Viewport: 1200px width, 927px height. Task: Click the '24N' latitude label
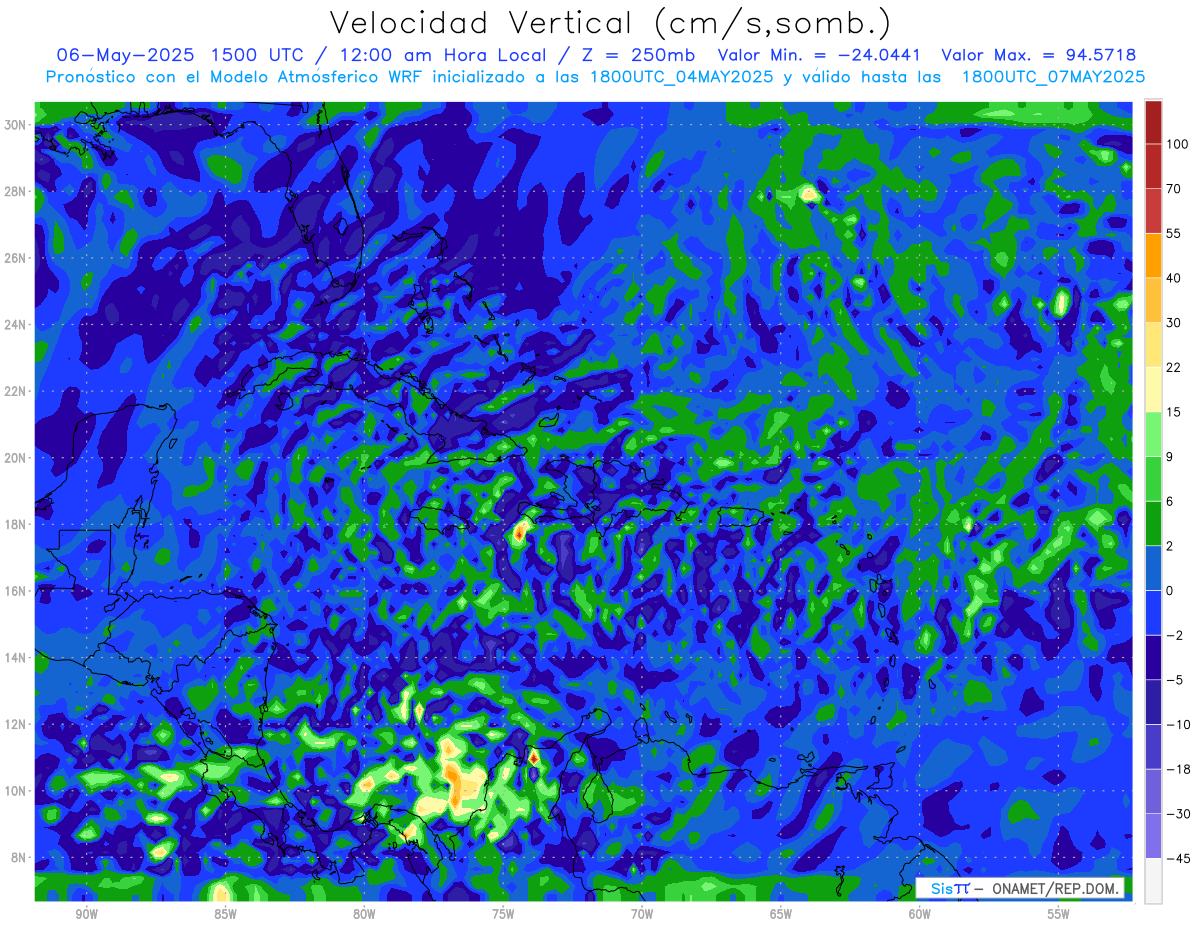17,325
